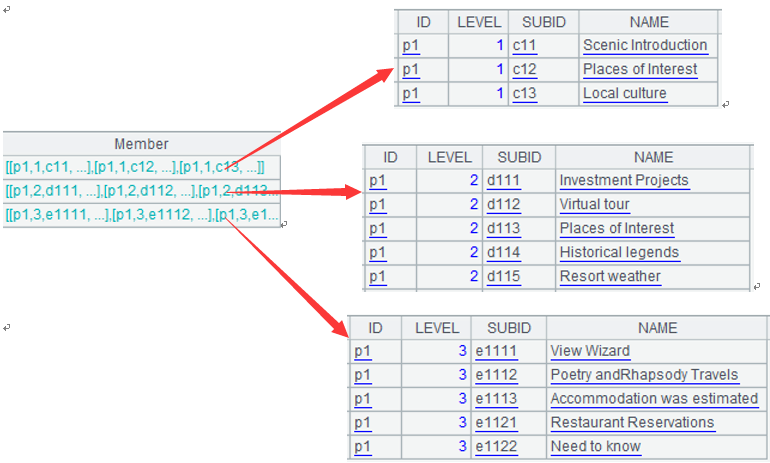770x463 pixels.
Task: Click the d112 SUBID link
Action: [x=504, y=204]
